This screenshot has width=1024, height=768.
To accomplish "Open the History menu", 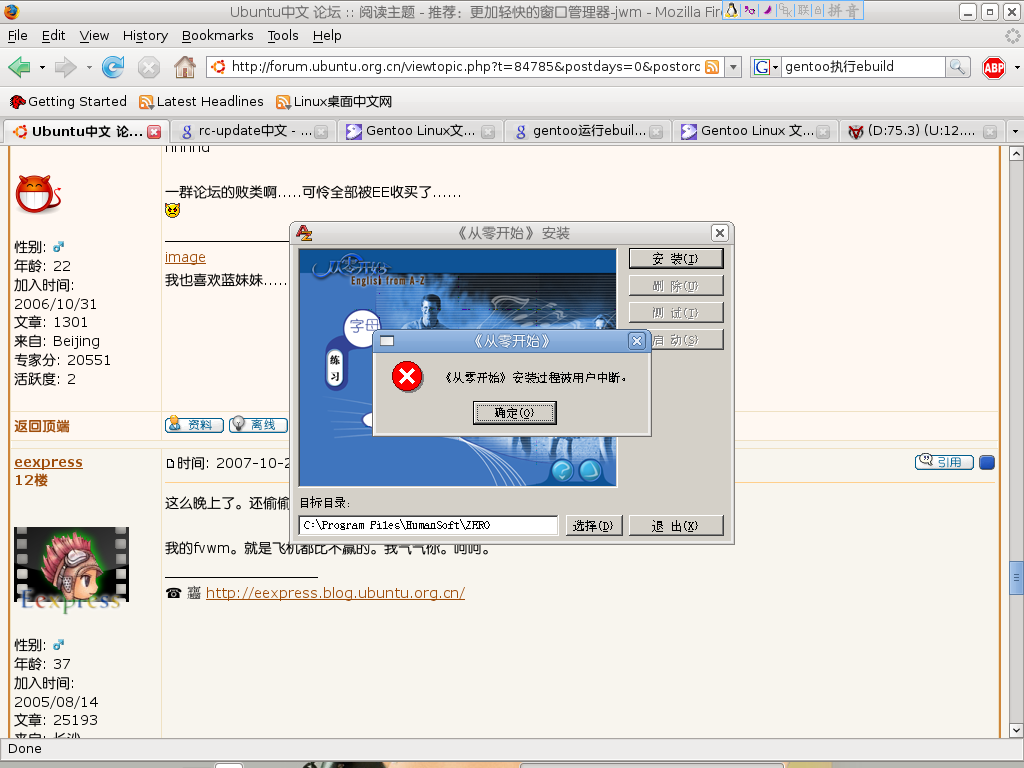I will click(x=145, y=36).
